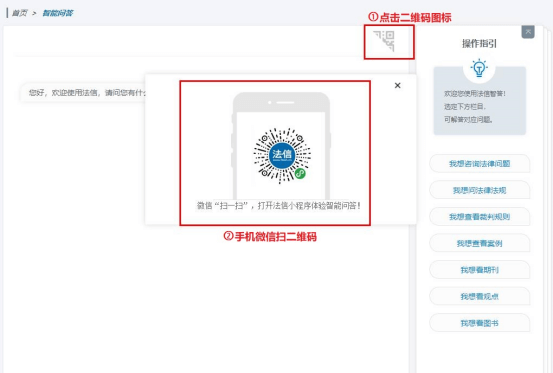Click the QR code icon at top
This screenshot has width=553, height=373.
pos(384,41)
